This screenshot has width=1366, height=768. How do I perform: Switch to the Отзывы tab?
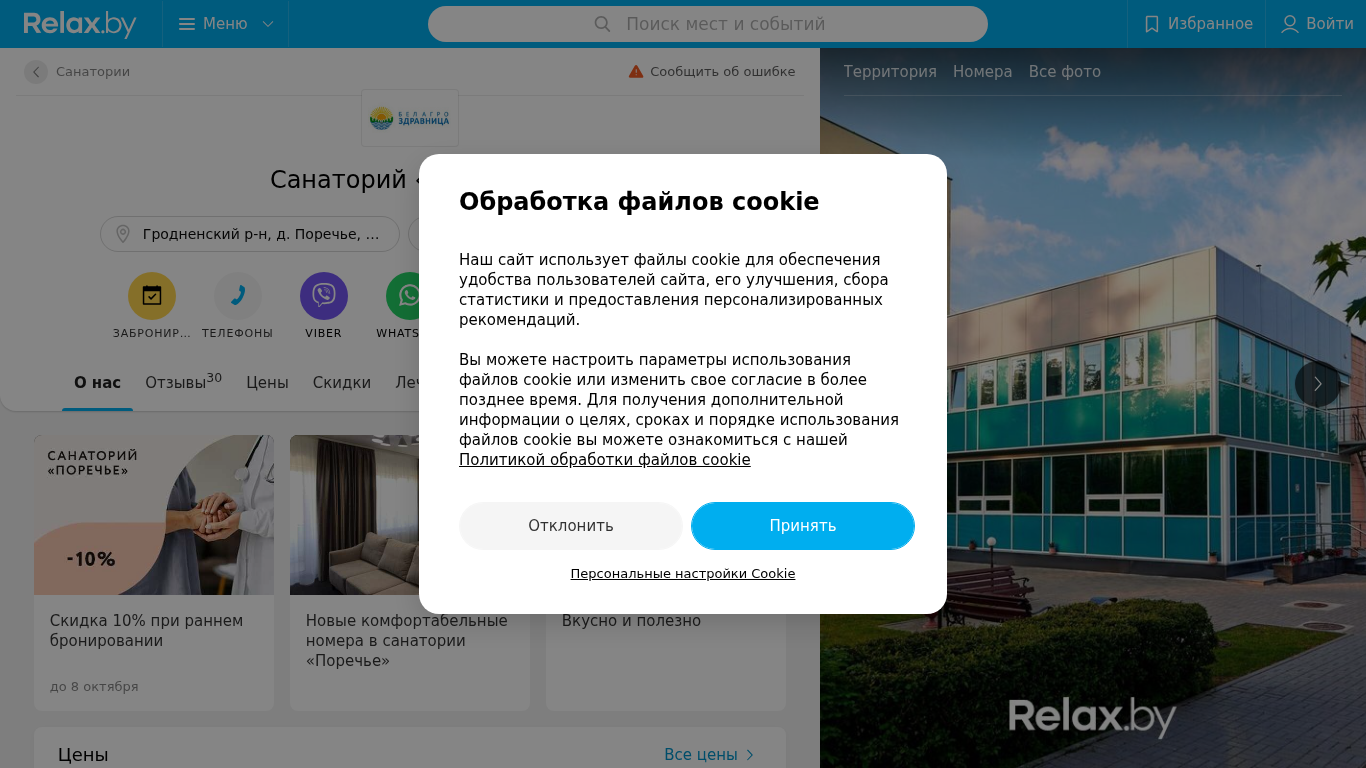pyautogui.click(x=183, y=382)
